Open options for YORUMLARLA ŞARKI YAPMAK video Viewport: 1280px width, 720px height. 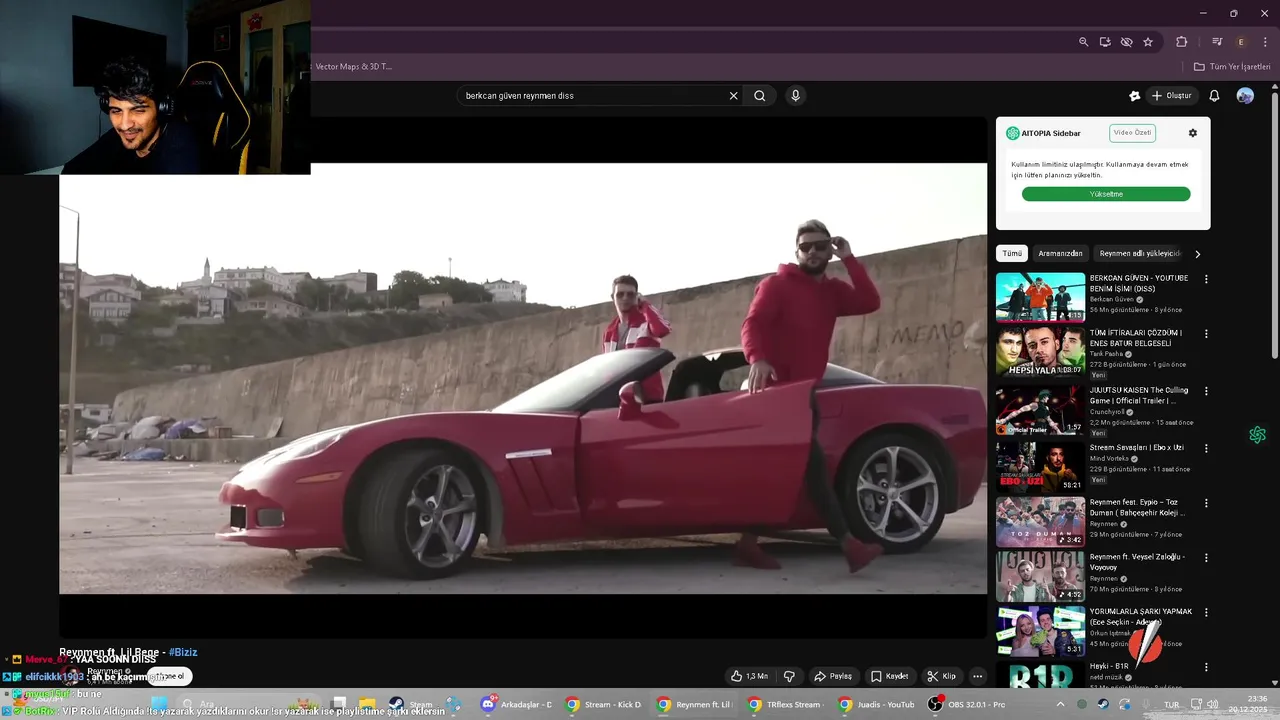(1206, 612)
